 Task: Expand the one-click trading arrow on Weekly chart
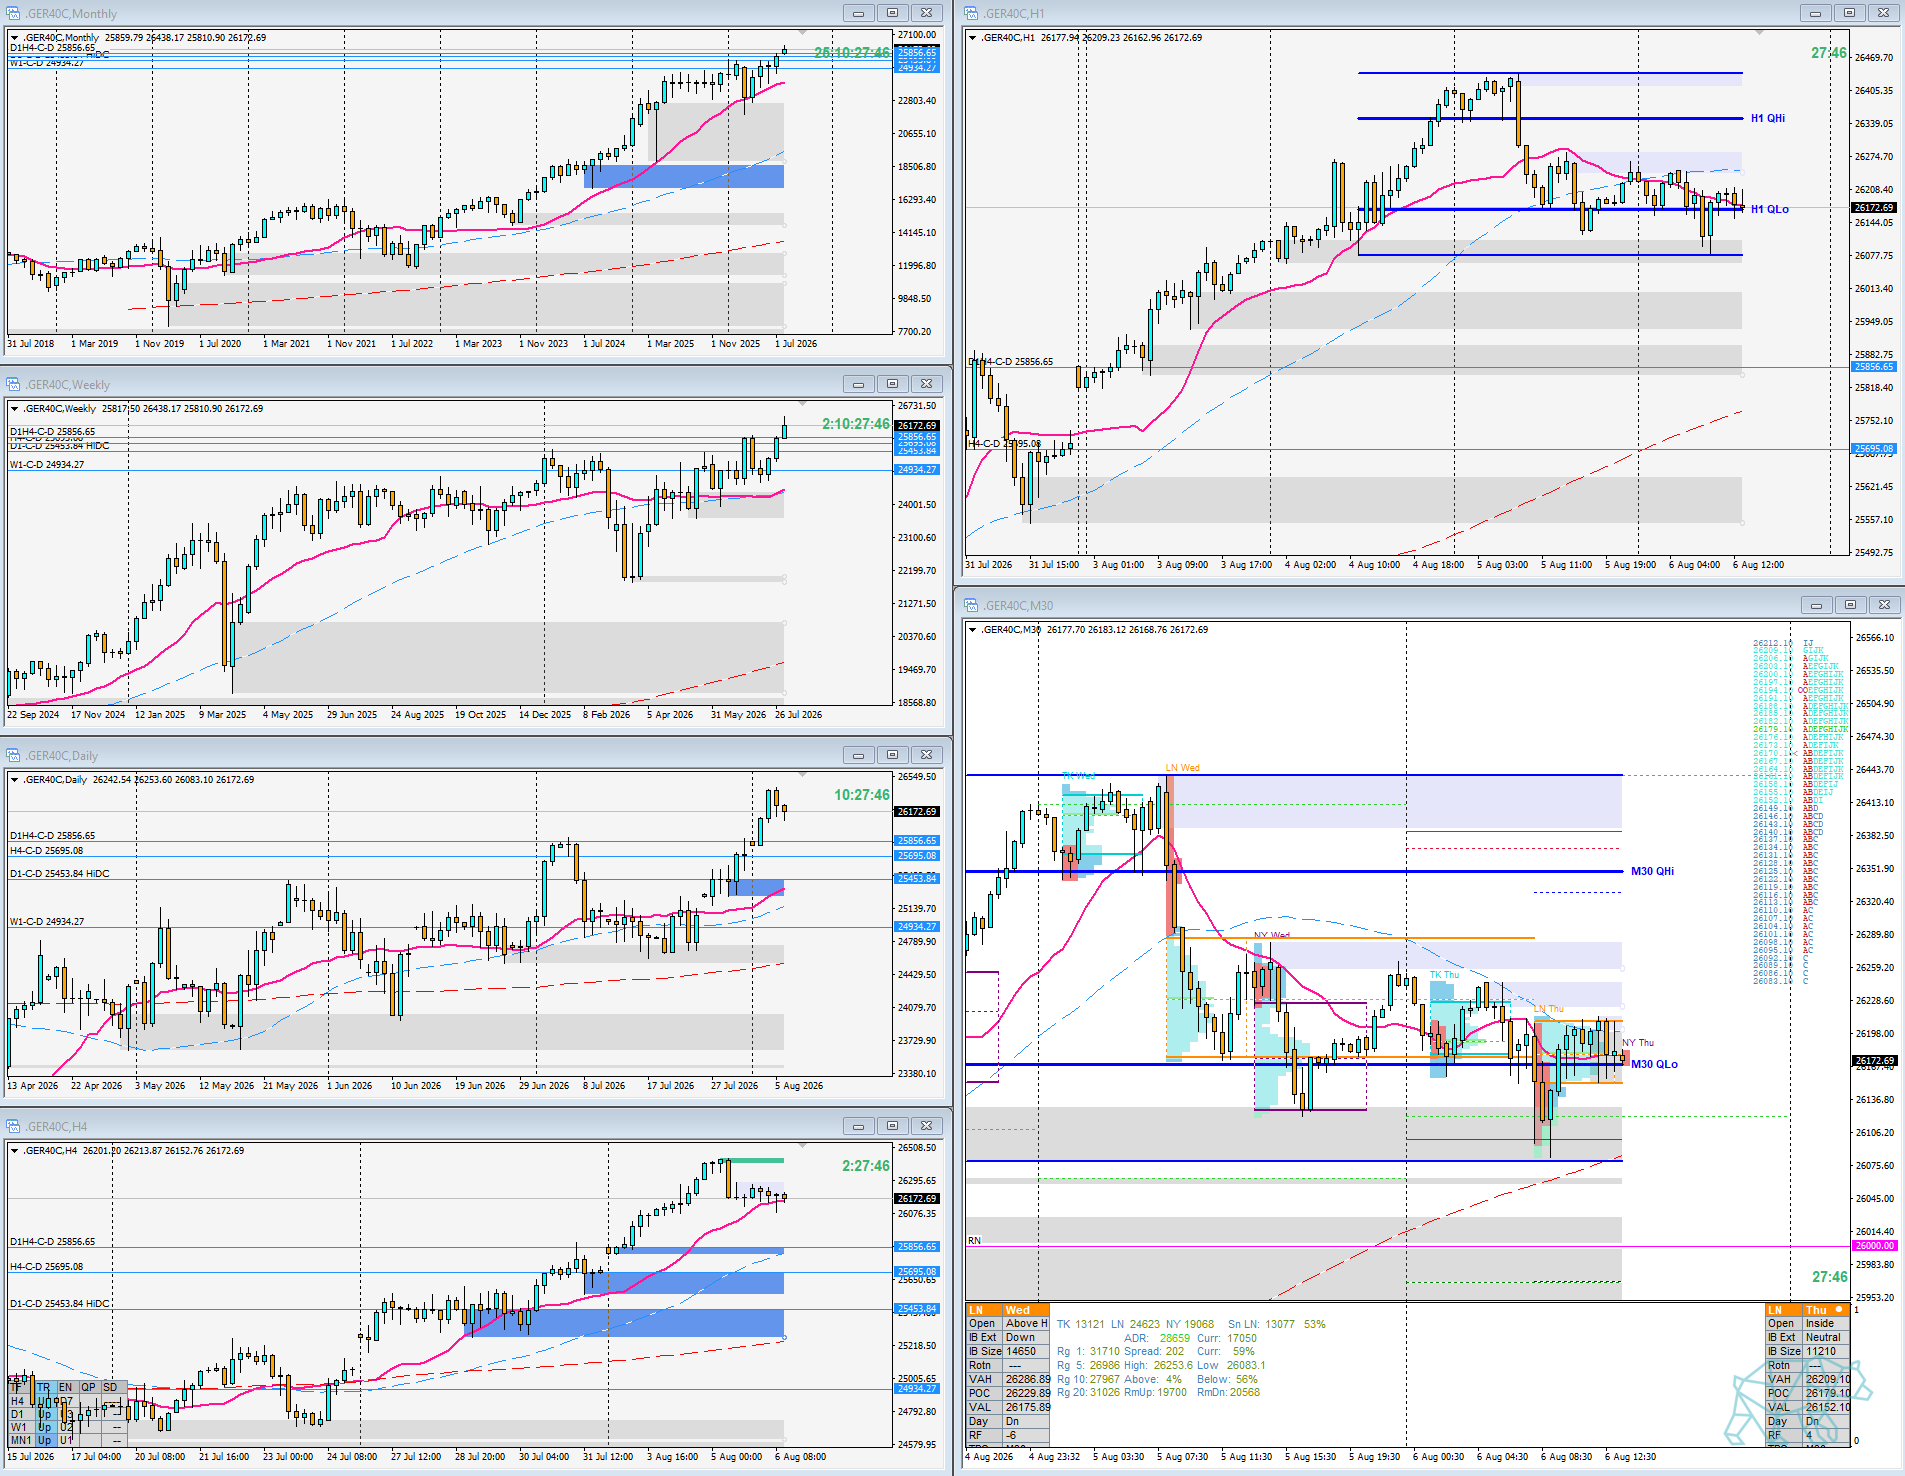(x=15, y=409)
